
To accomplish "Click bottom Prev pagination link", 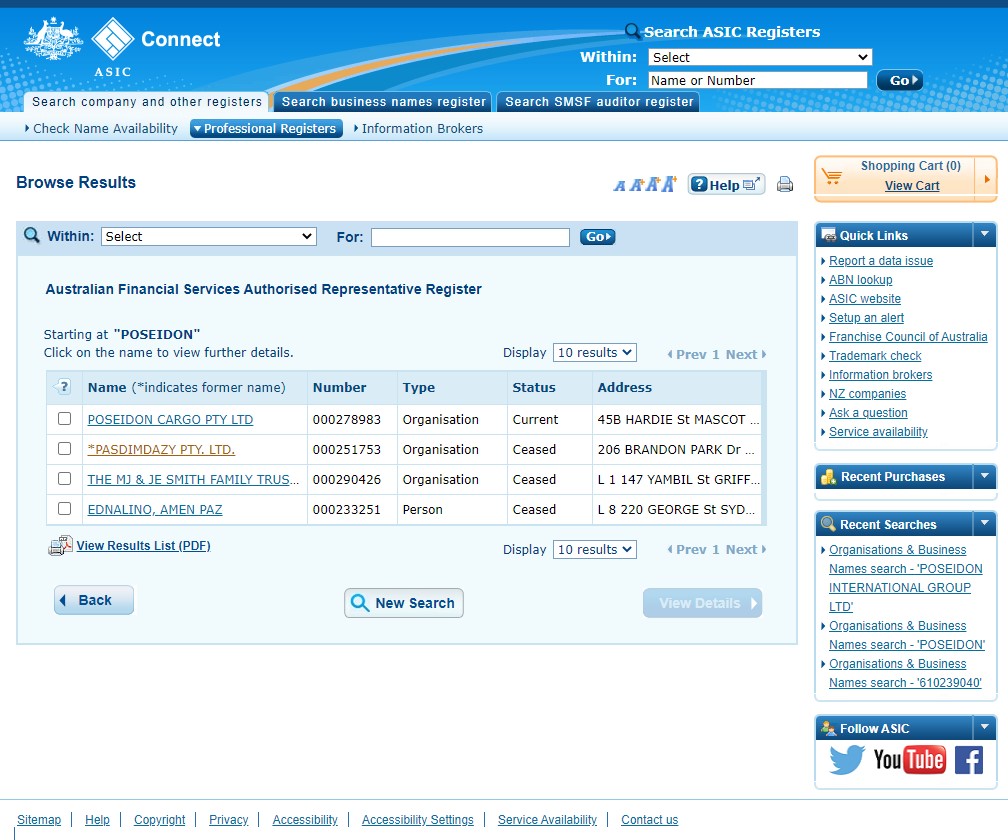I will click(687, 550).
